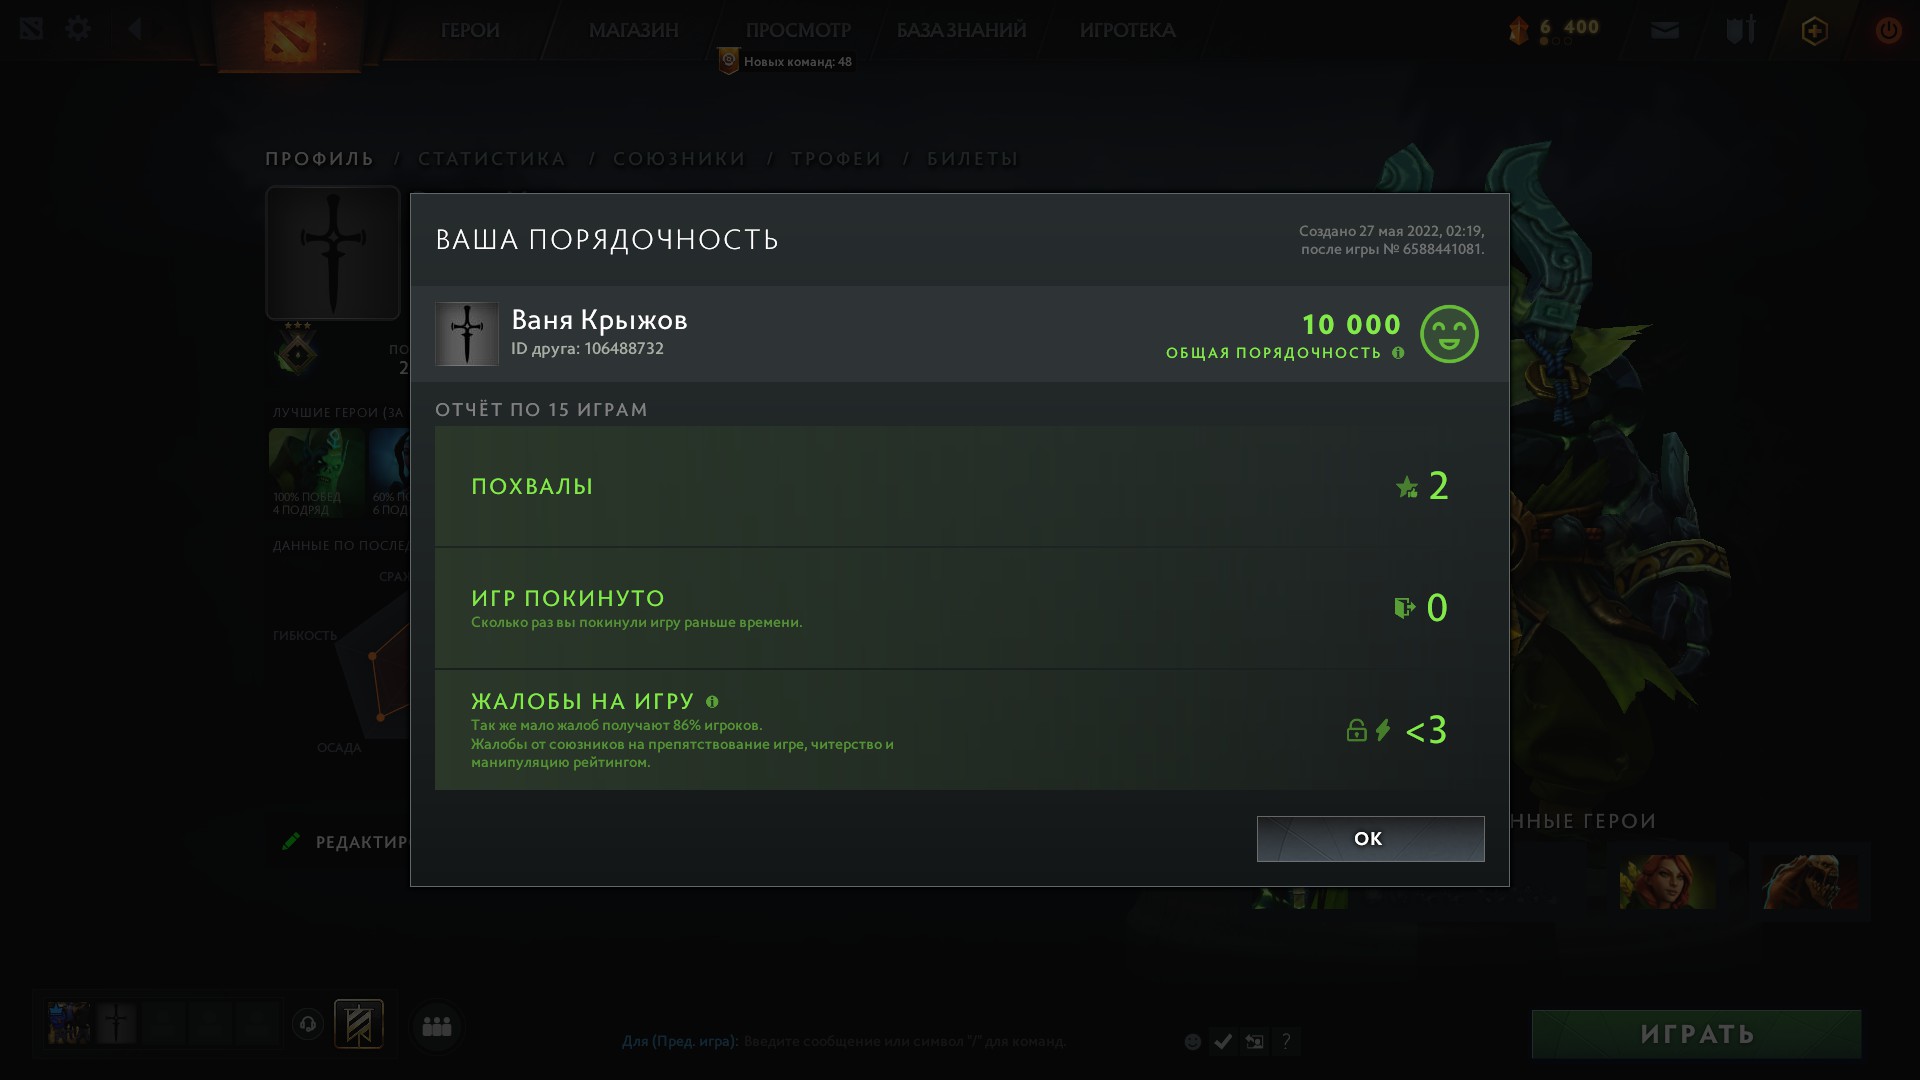Toggle the voice headset icon in party bar

(x=308, y=1025)
